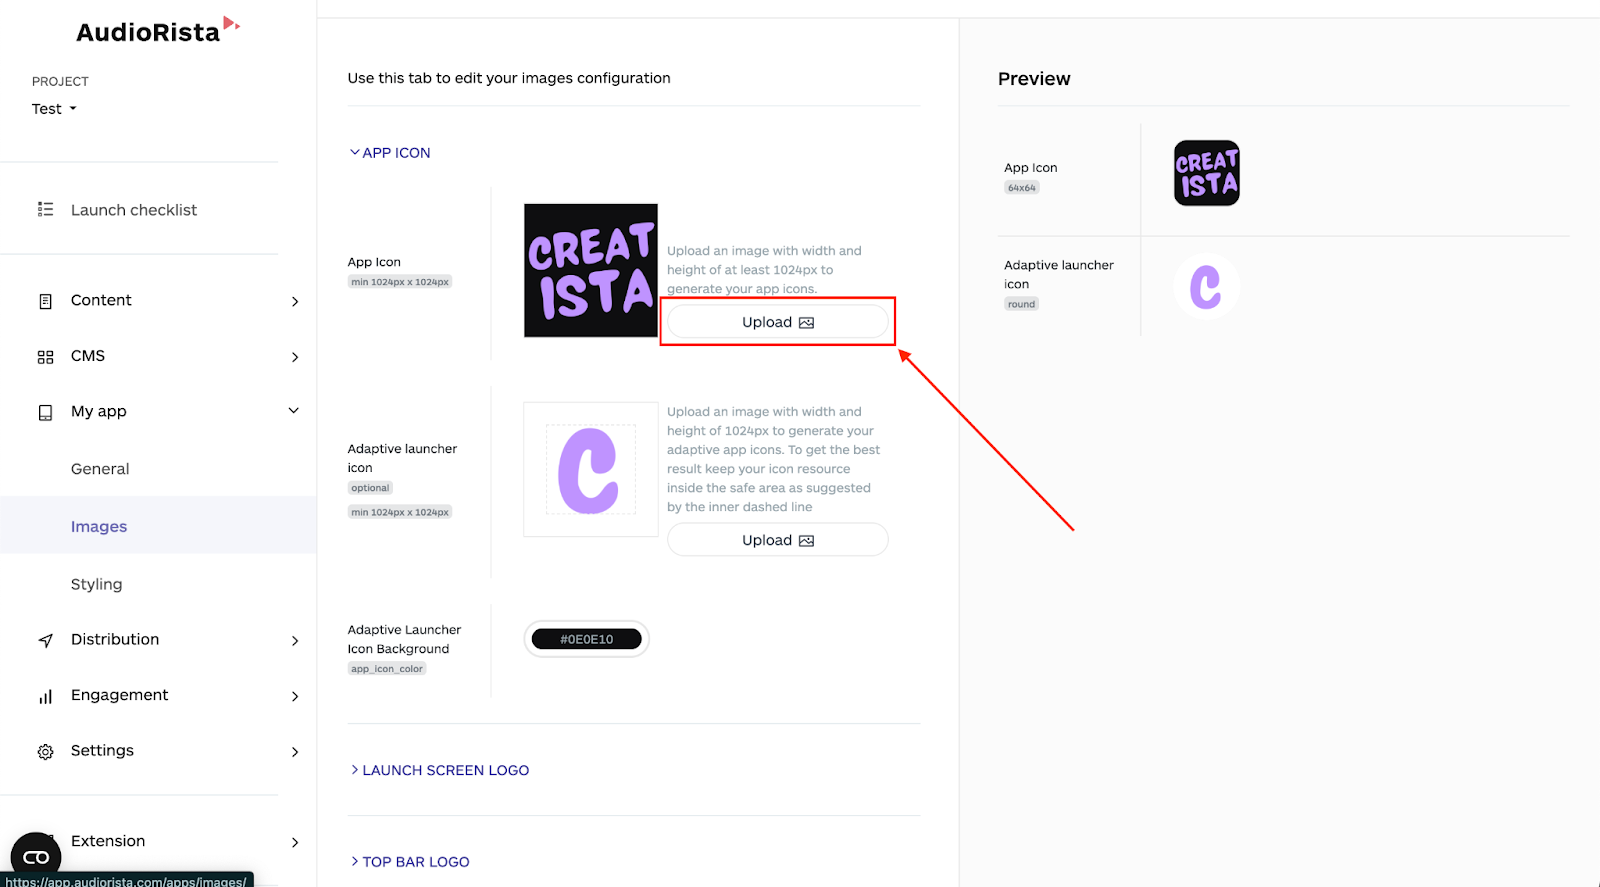
Task: Click the Distribution paper-plane icon
Action: point(45,640)
